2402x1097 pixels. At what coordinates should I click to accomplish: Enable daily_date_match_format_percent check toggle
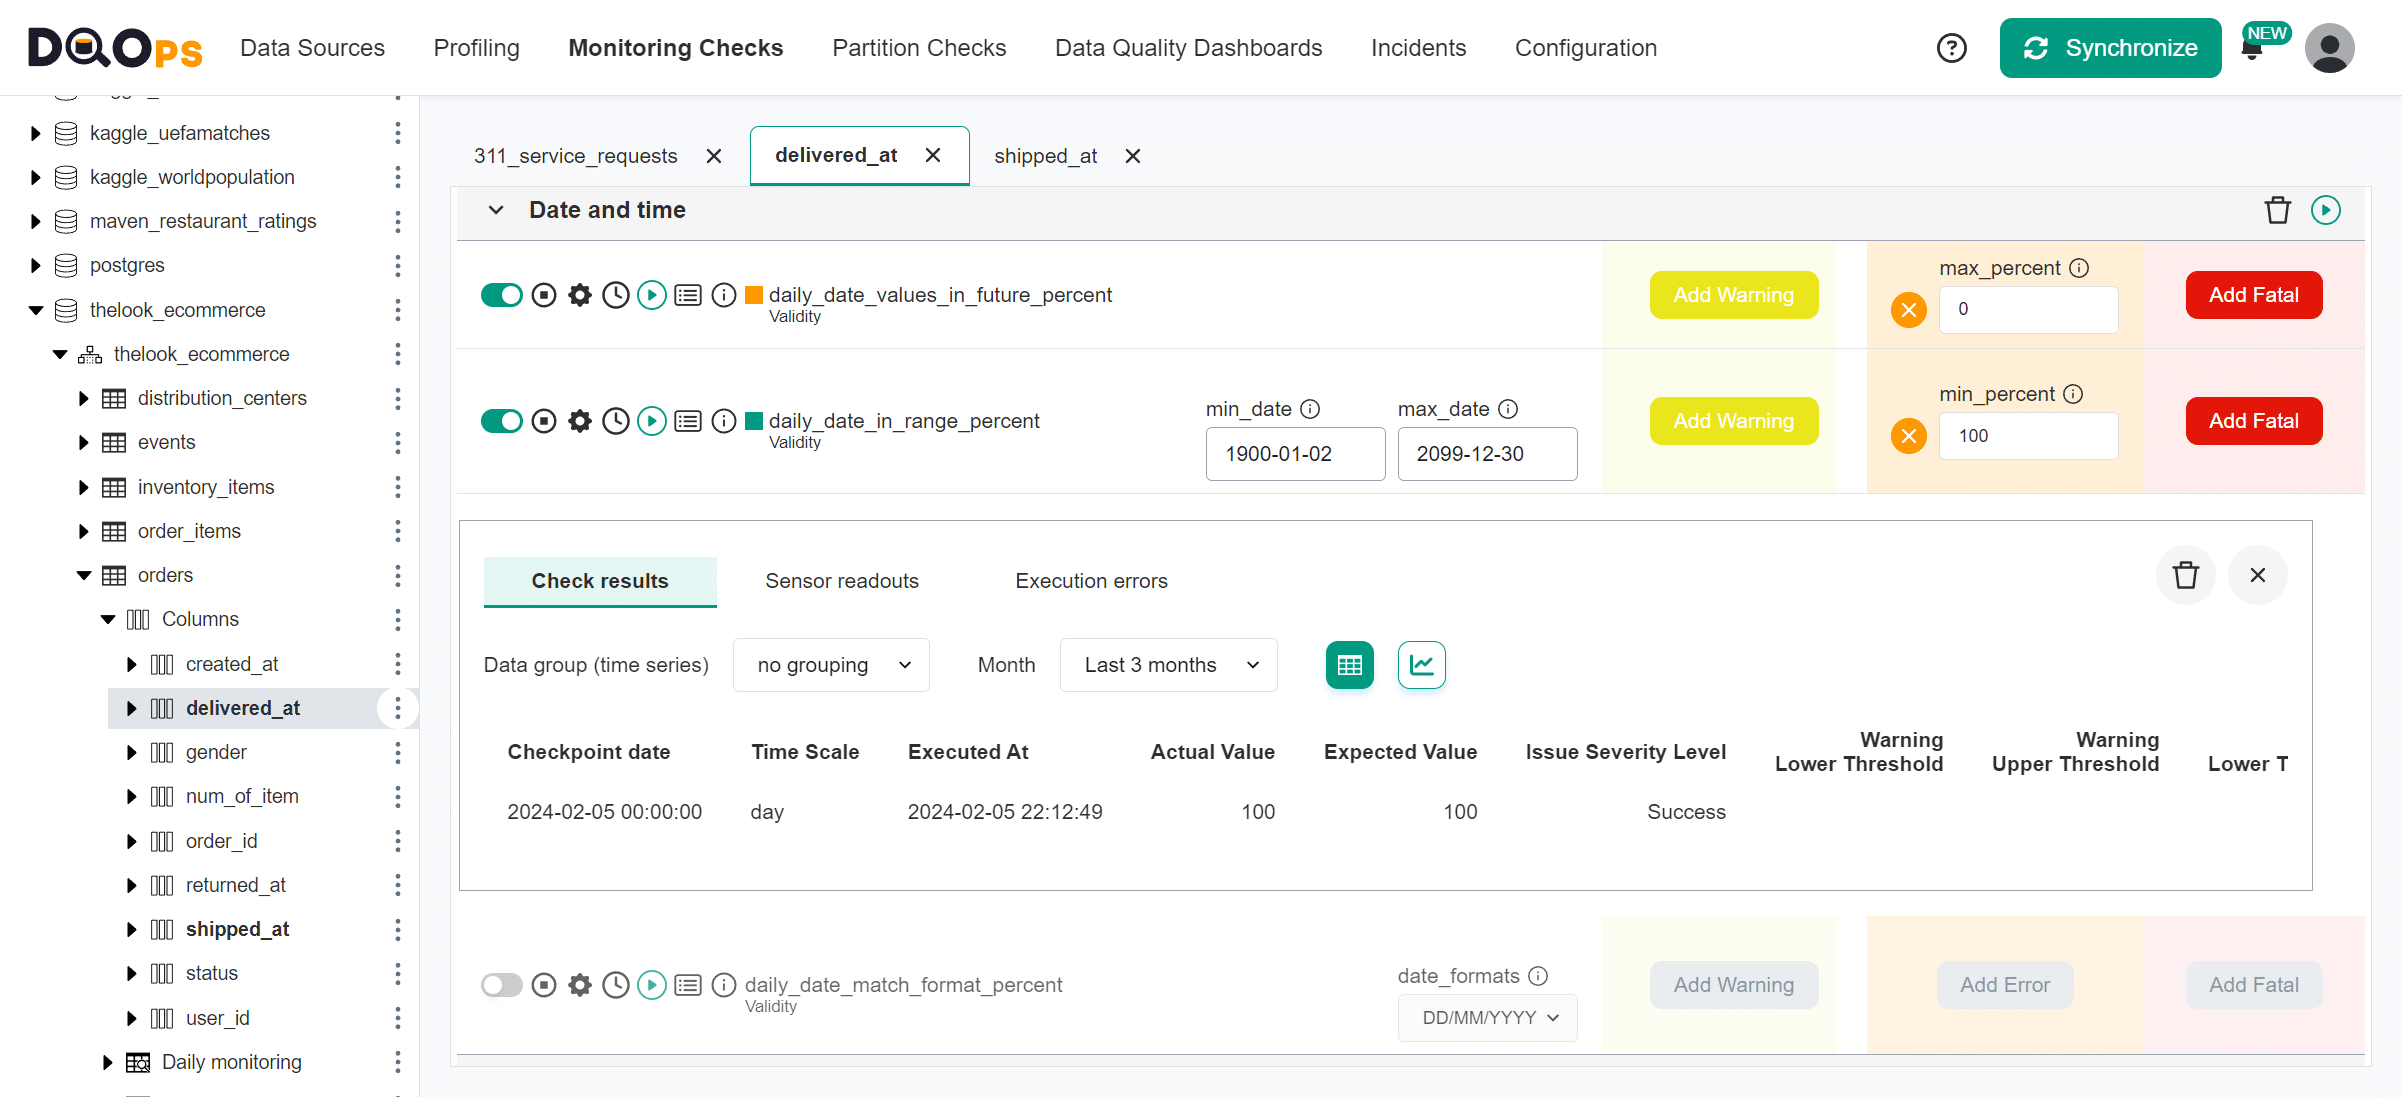click(502, 985)
